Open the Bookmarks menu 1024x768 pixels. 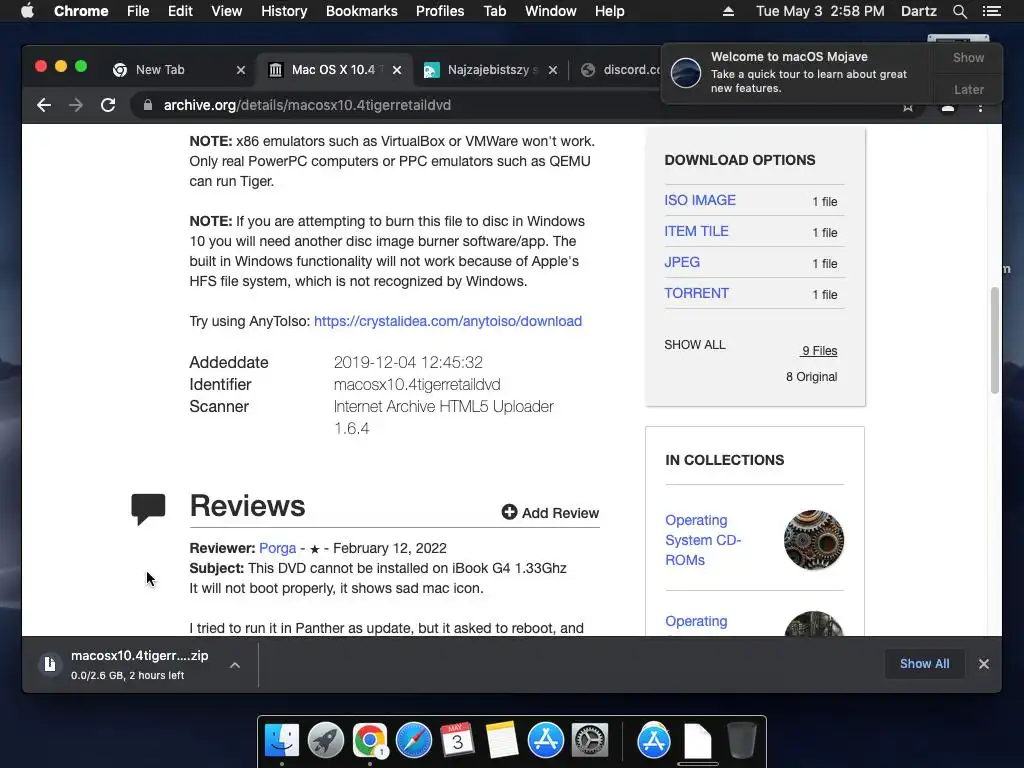pyautogui.click(x=362, y=11)
